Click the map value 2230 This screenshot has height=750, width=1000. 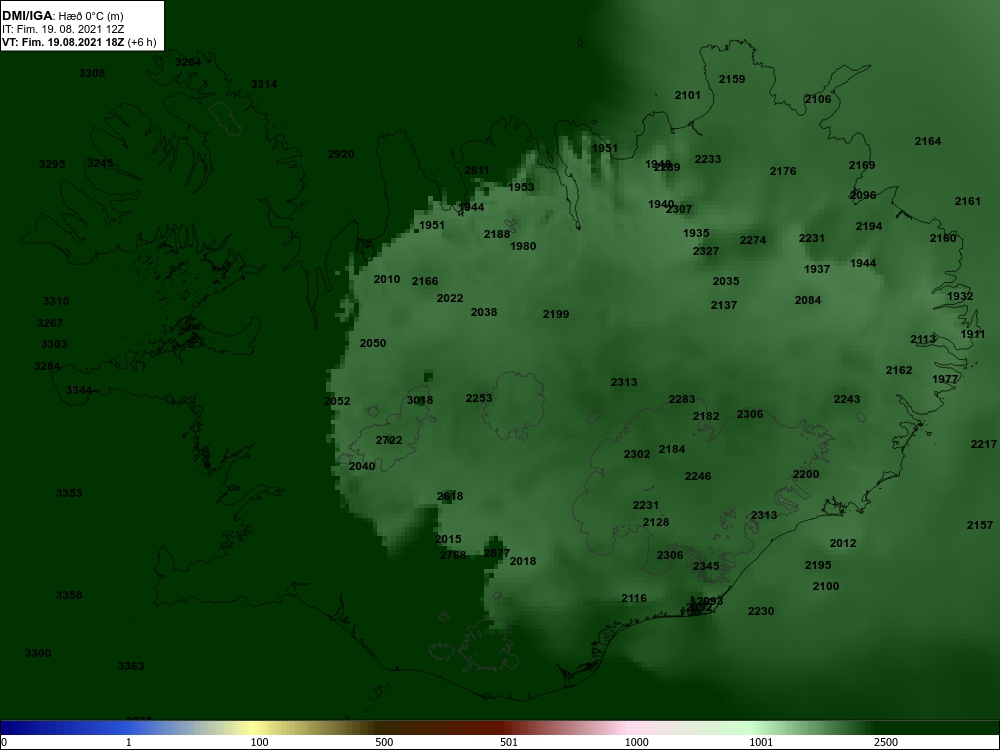(x=761, y=612)
